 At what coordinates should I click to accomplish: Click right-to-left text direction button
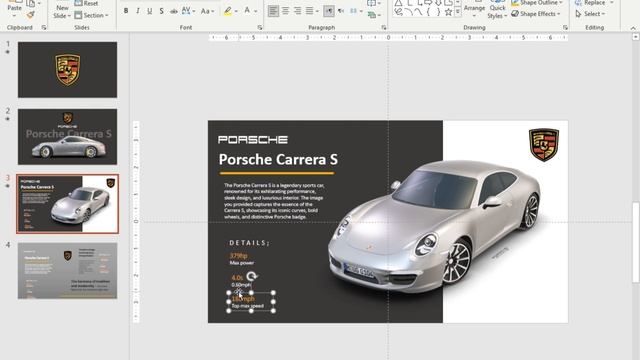tap(341, 11)
